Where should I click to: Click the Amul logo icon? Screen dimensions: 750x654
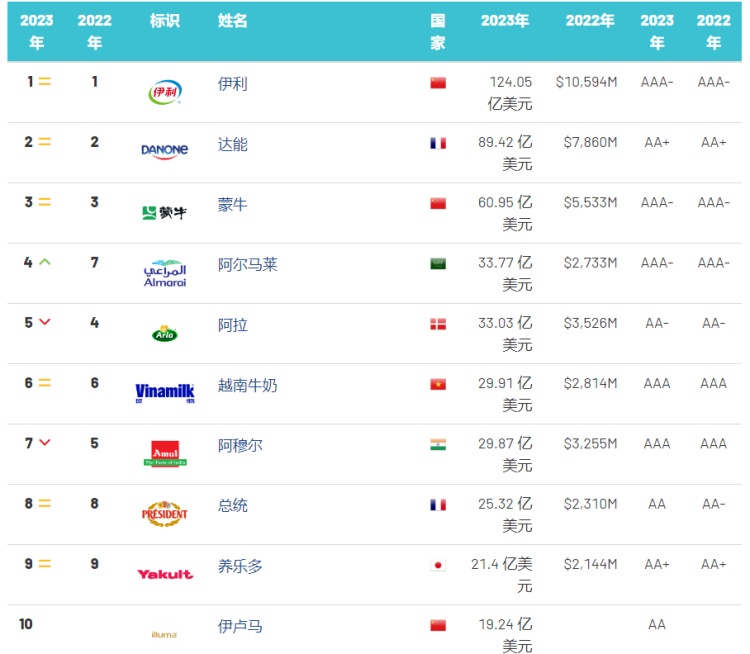click(164, 453)
